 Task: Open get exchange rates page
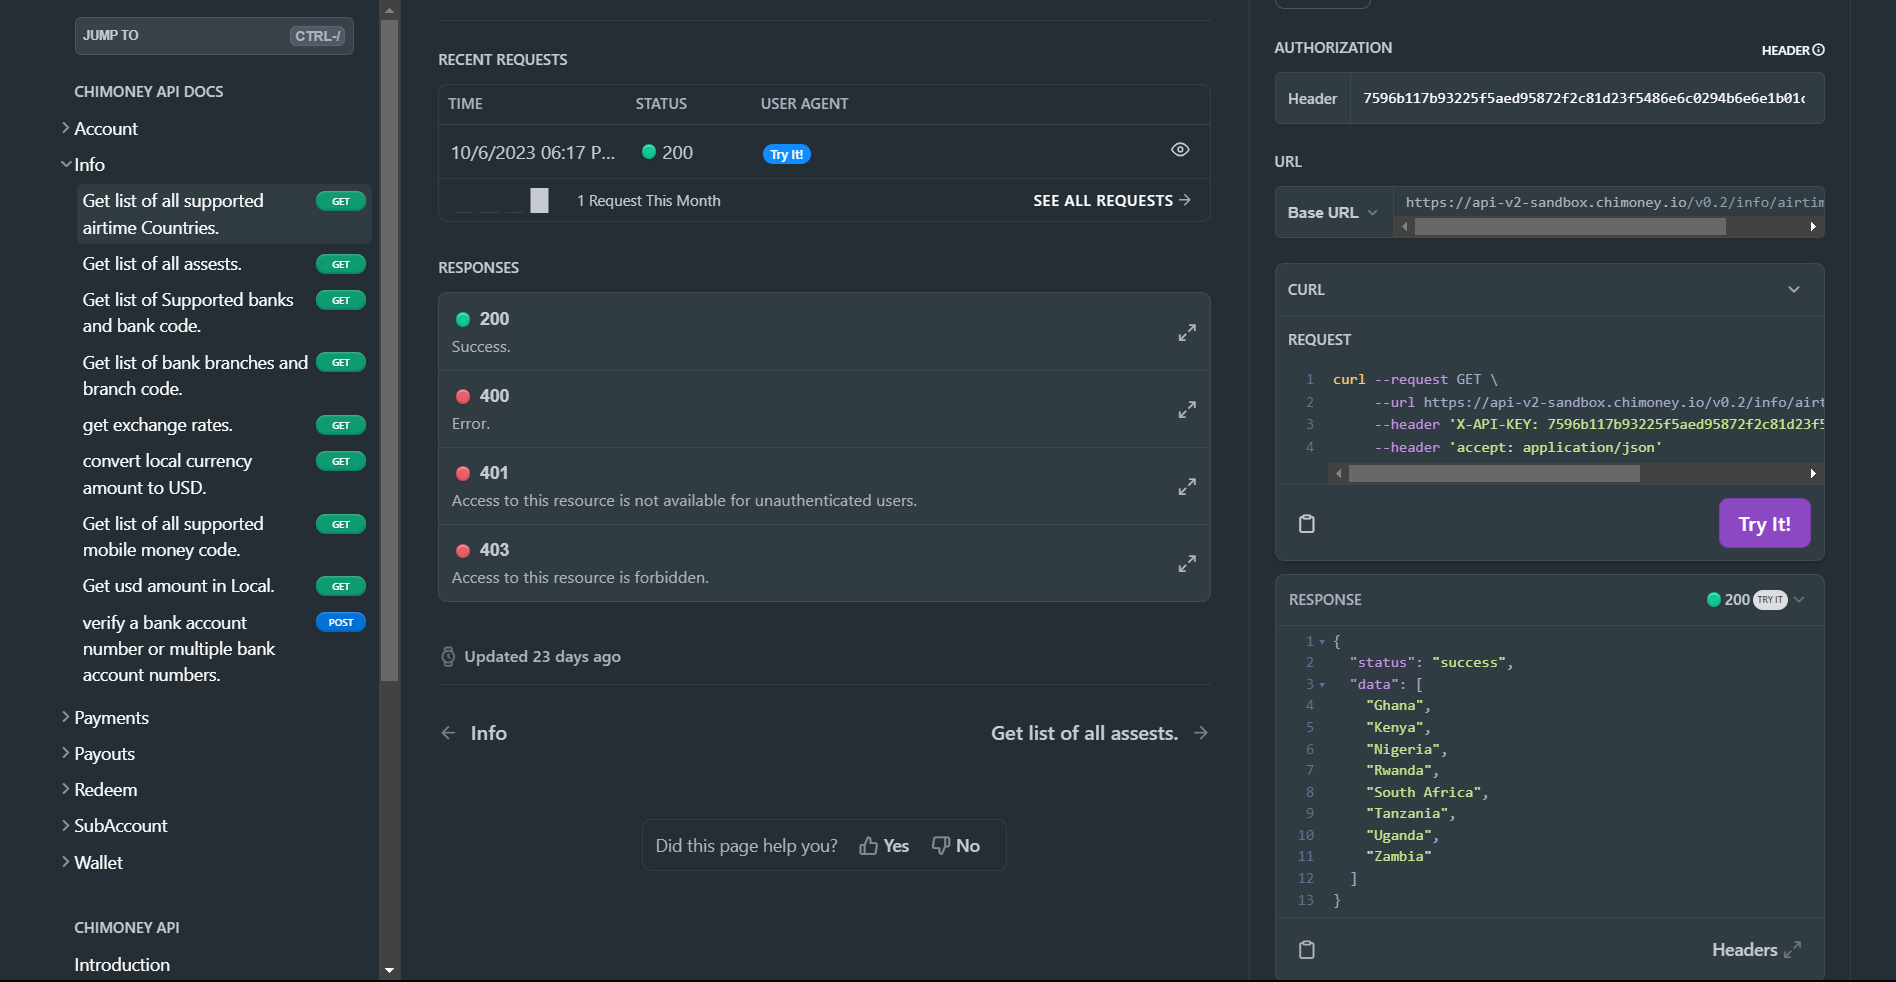coord(223,425)
